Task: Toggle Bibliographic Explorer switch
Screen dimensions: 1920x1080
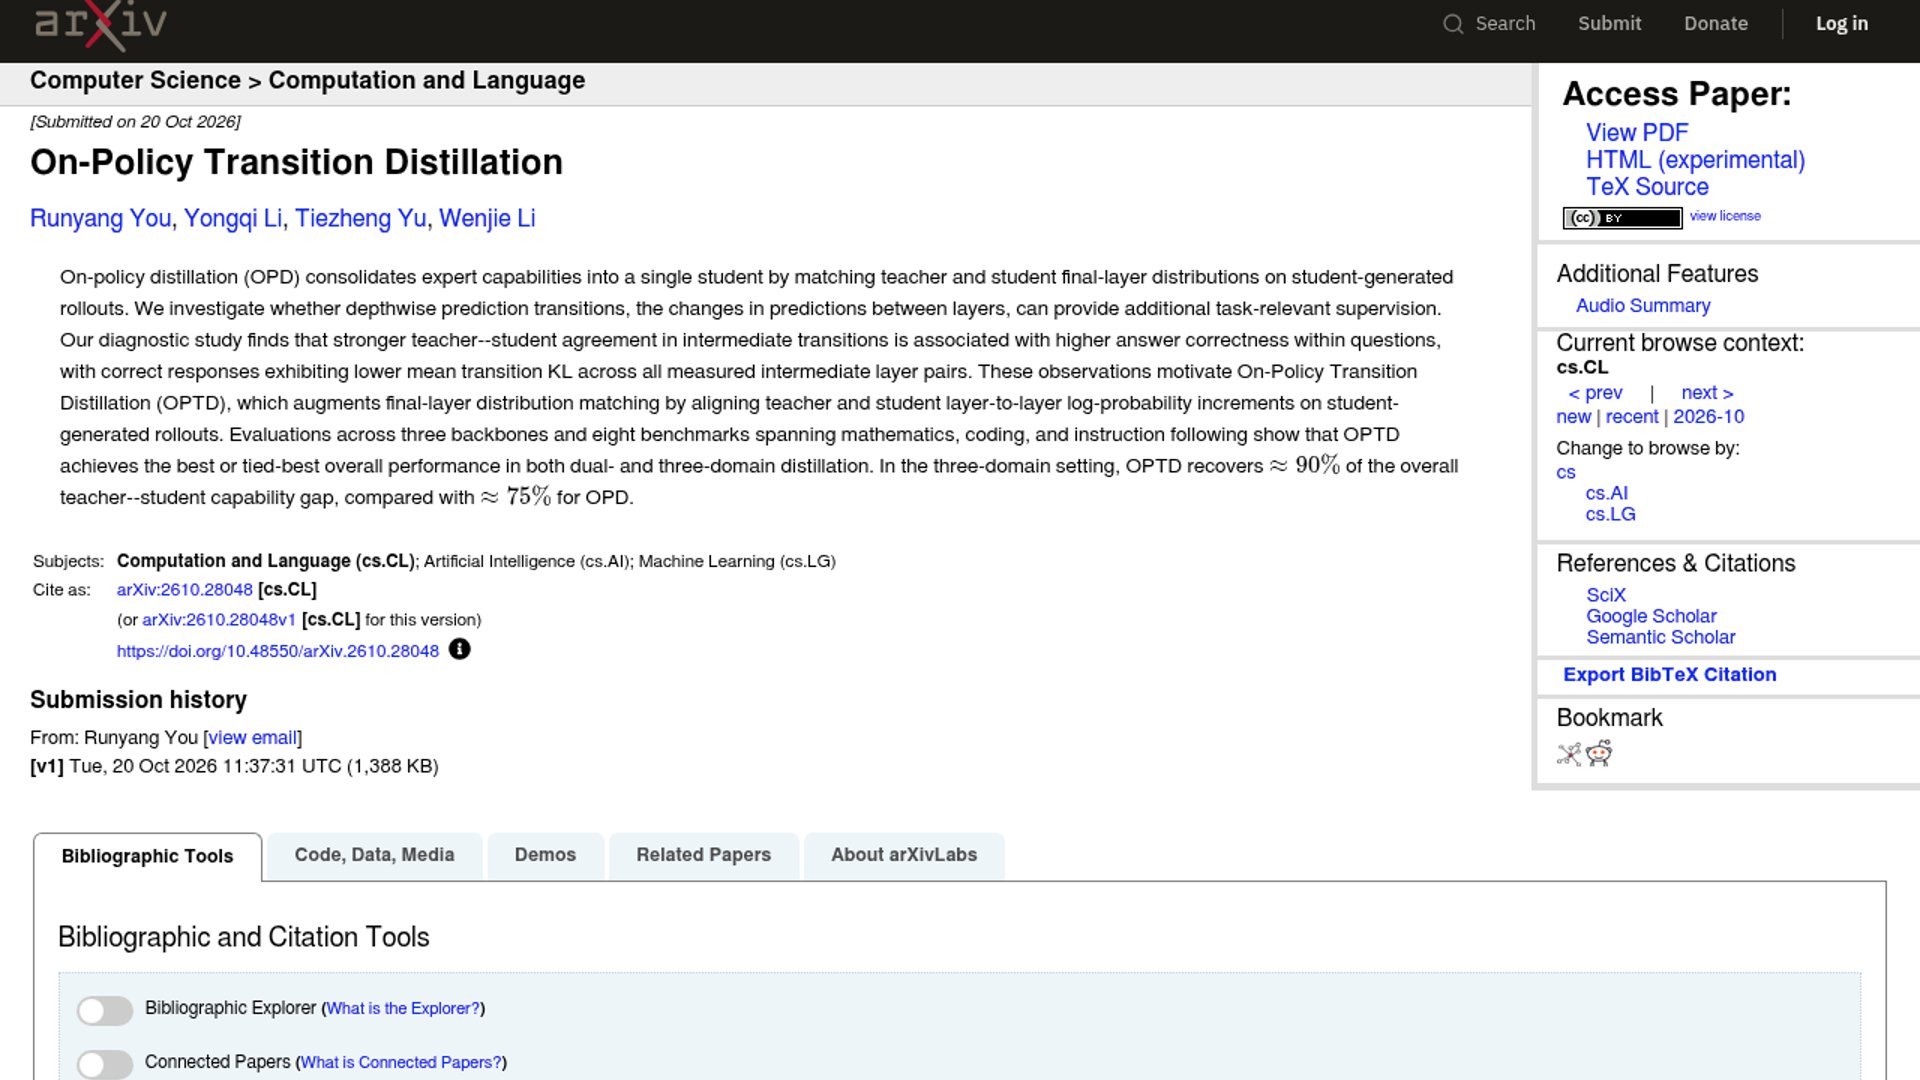Action: point(105,1010)
